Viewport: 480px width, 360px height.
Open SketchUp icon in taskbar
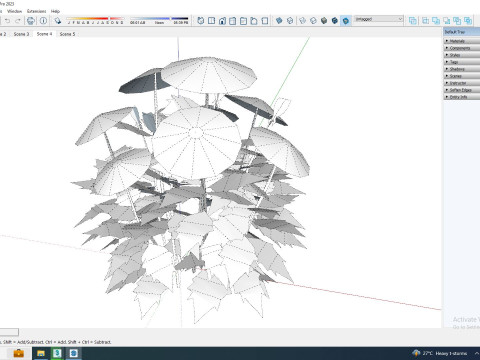(74, 353)
